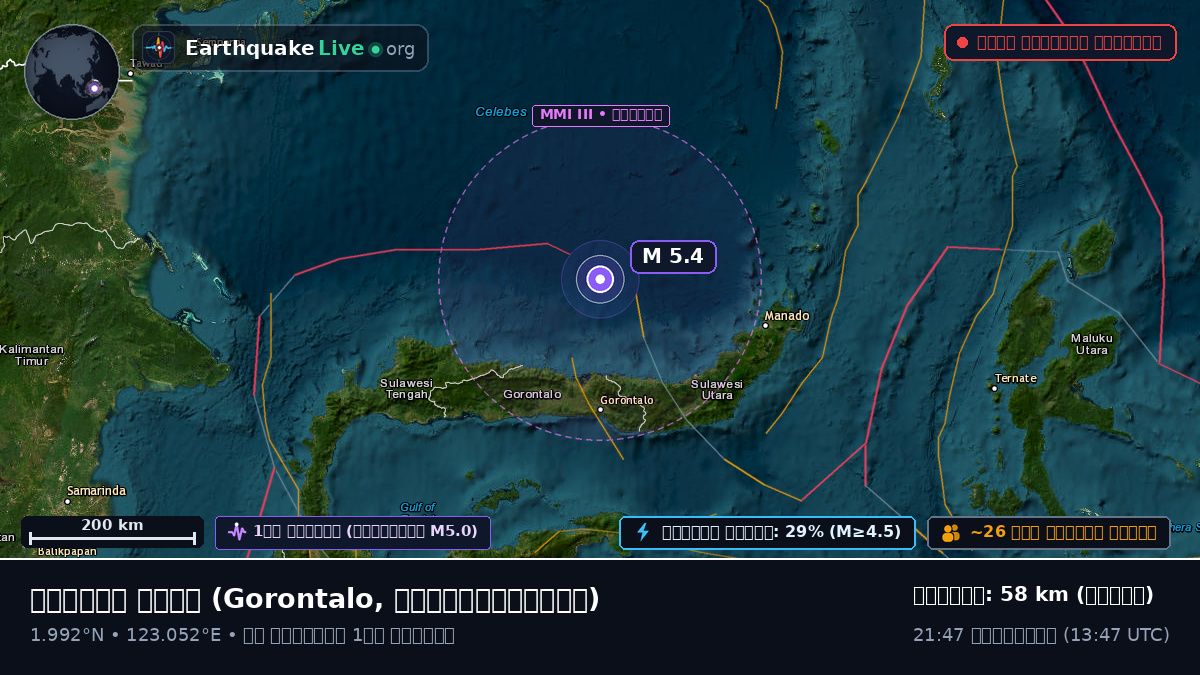The width and height of the screenshot is (1200, 675).
Task: Click the EarthquakeLive compass logo icon
Action: click(158, 48)
